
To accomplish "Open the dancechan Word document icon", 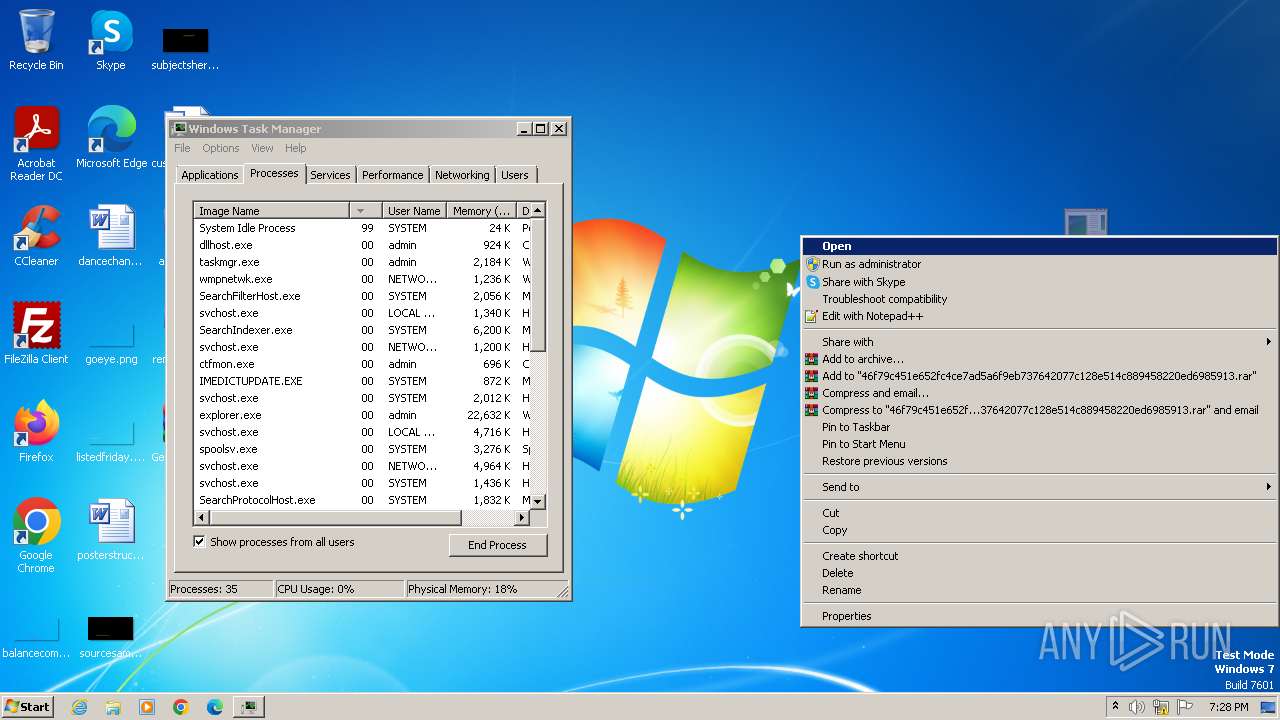I will point(110,236).
